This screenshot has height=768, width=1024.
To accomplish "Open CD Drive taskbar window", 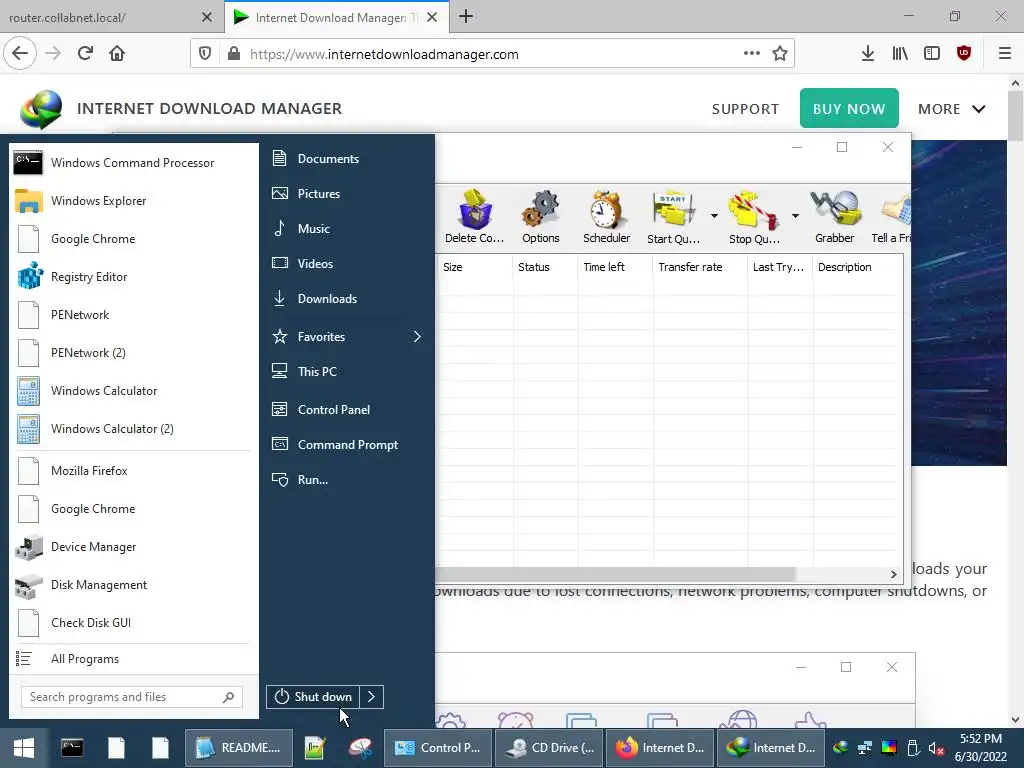I will 547,748.
